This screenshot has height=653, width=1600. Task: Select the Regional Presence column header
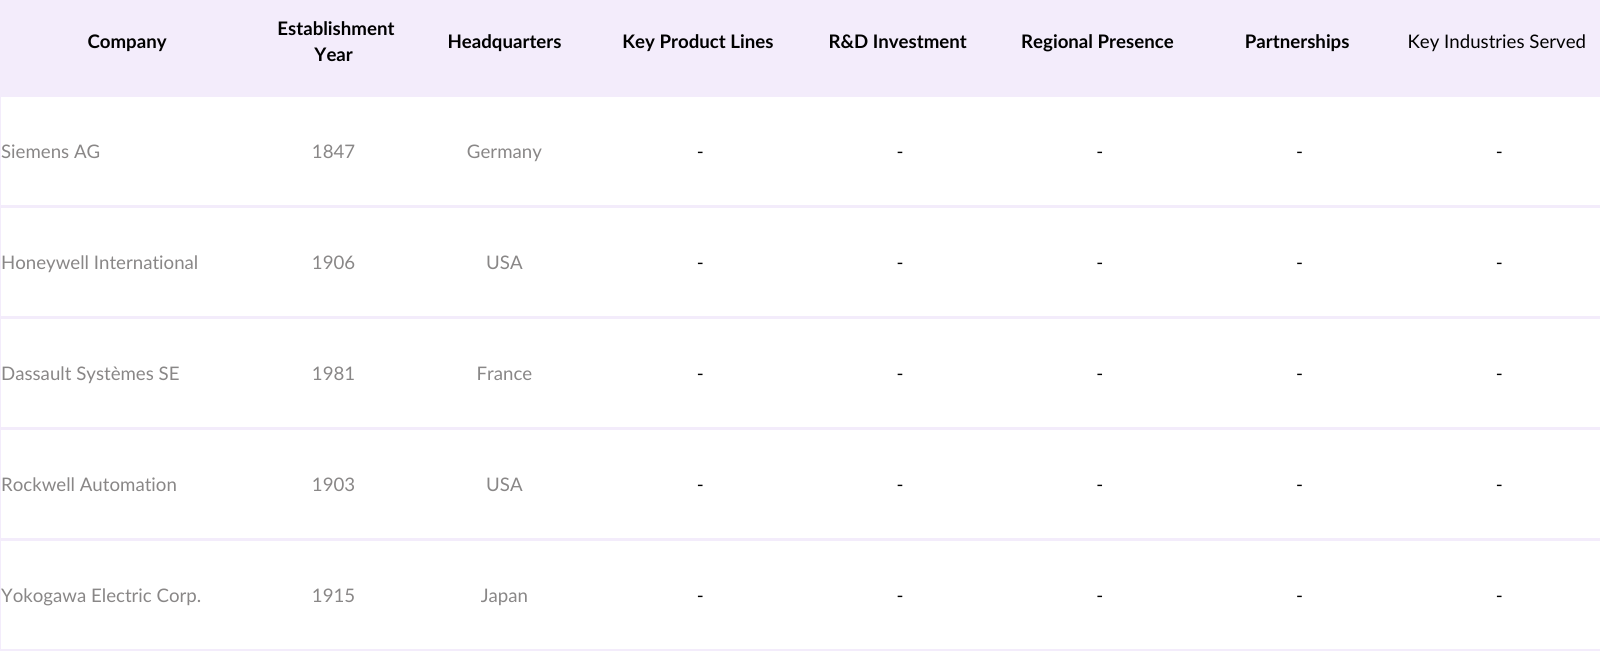pyautogui.click(x=1097, y=42)
